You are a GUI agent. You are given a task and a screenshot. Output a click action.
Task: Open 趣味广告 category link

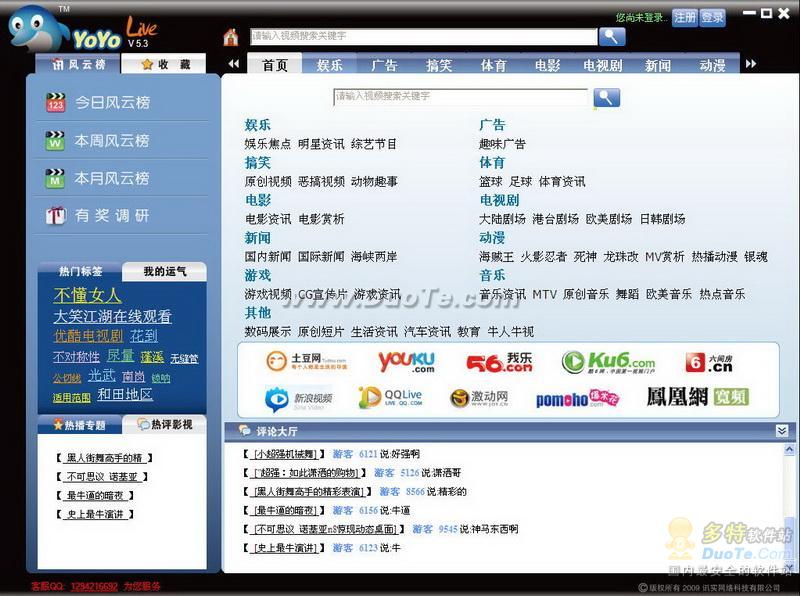click(502, 144)
